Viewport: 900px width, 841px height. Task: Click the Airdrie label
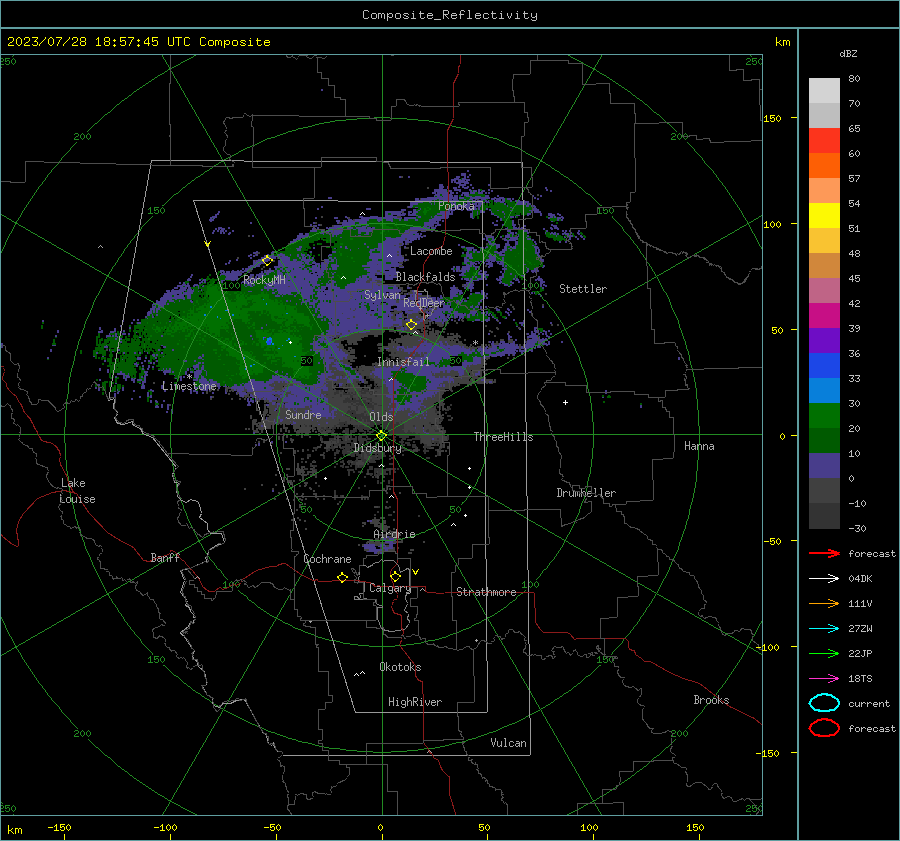pos(394,534)
